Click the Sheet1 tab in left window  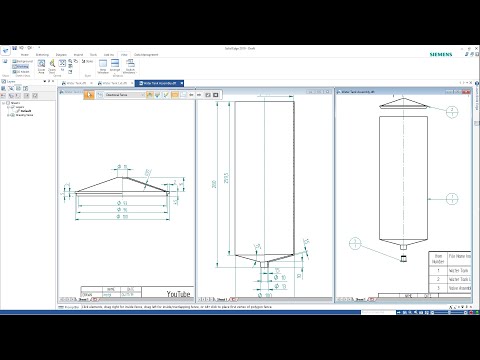coord(83,299)
